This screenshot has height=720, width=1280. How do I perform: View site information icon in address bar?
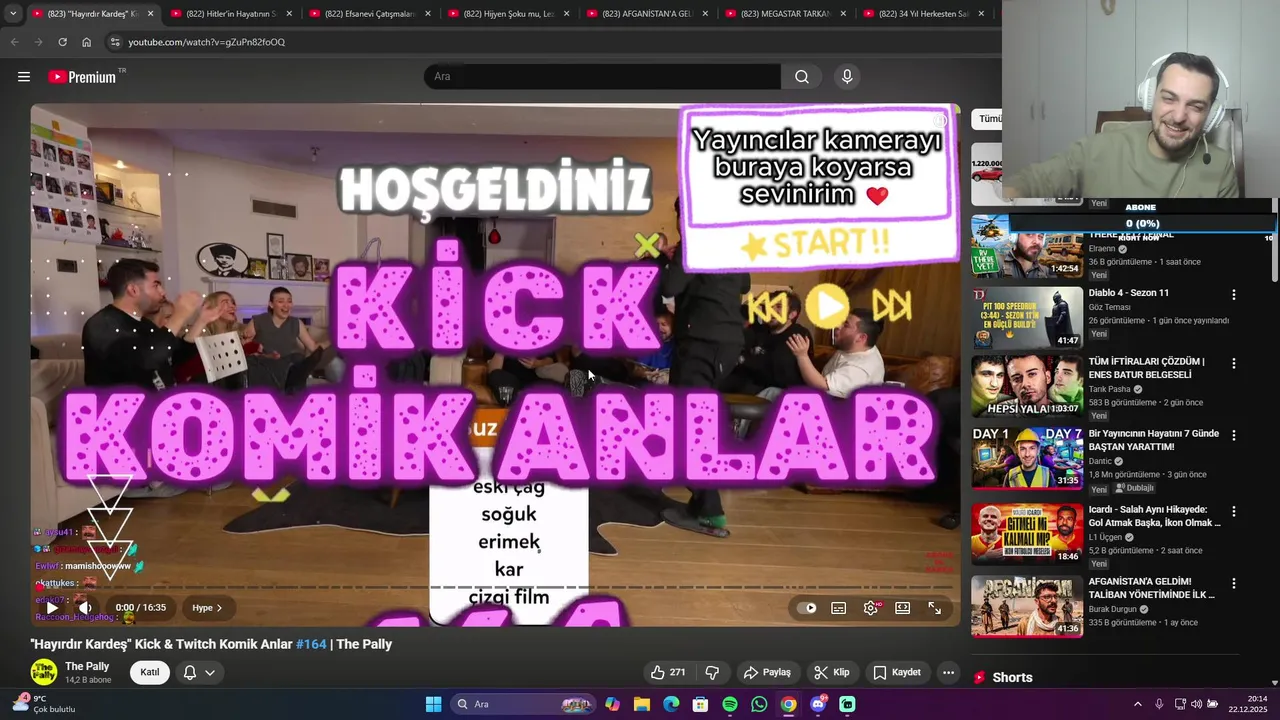tap(115, 42)
